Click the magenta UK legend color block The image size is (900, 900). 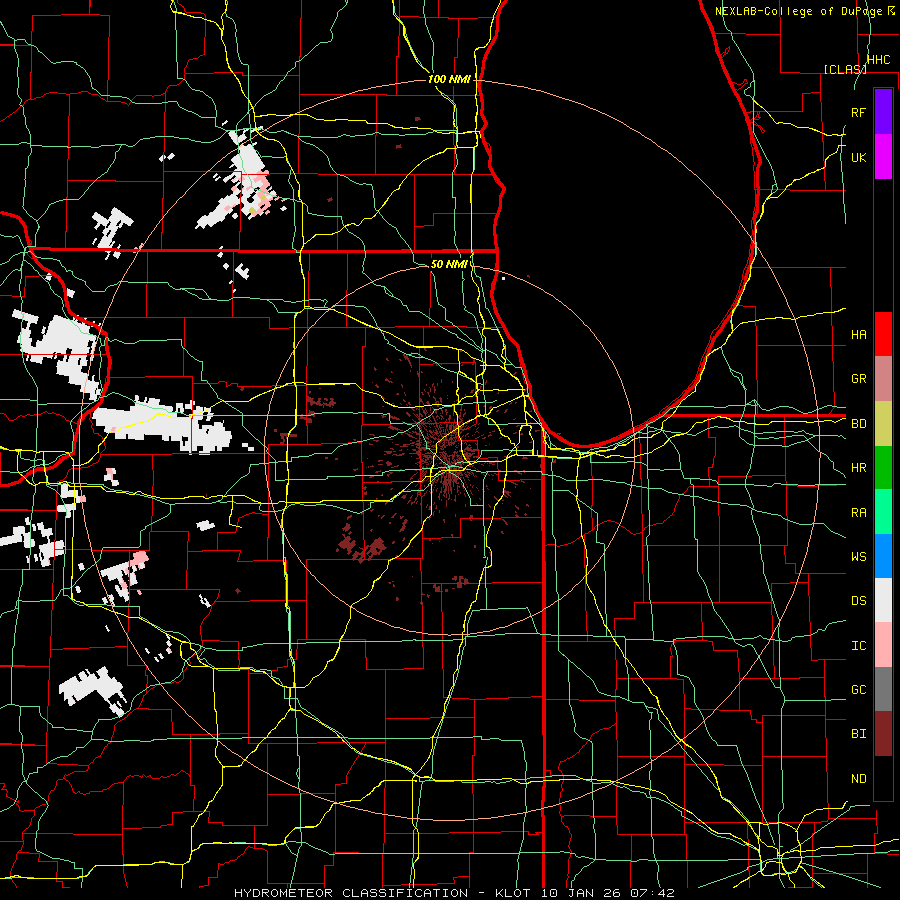(x=883, y=157)
